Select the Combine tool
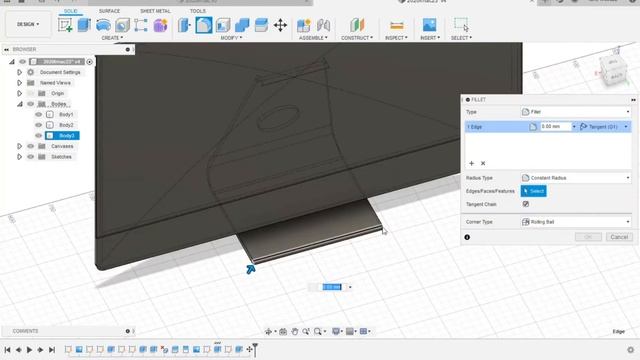 tap(242, 25)
